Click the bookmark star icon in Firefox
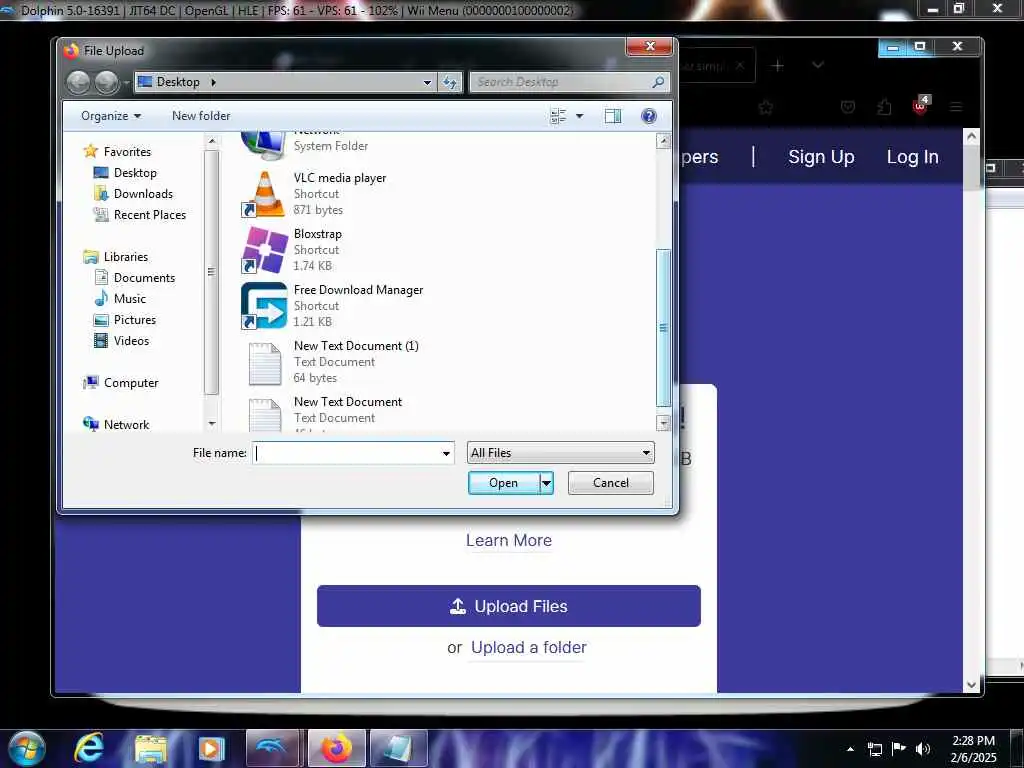Viewport: 1024px width, 768px height. [766, 107]
